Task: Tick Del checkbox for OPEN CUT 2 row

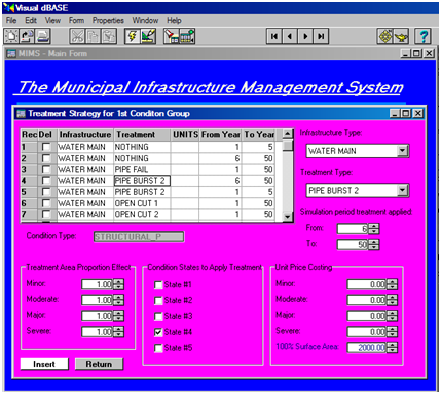Action: (x=46, y=214)
